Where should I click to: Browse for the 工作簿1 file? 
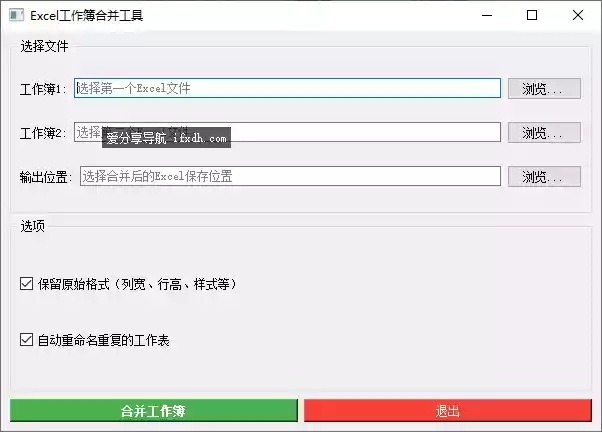[543, 88]
